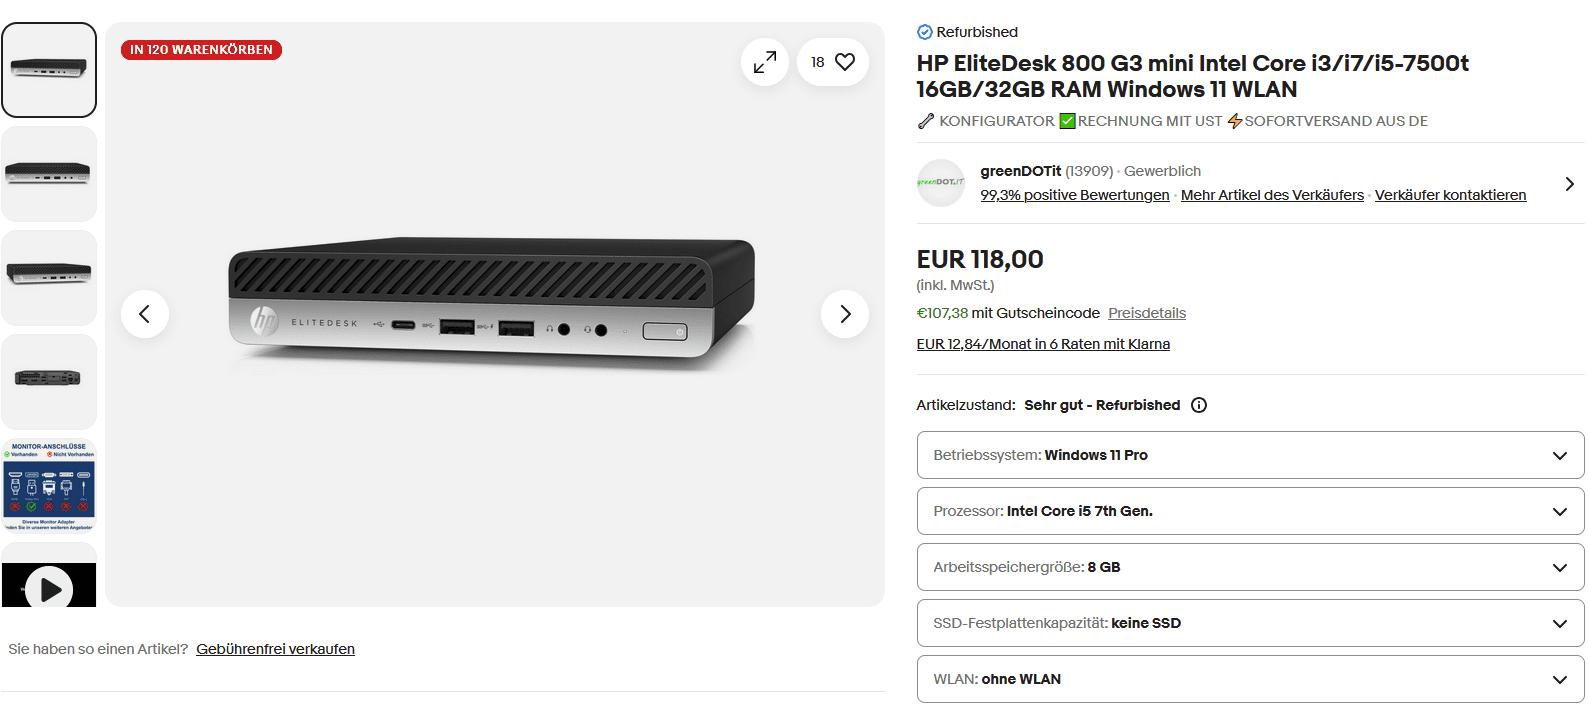Choose SSD-Festplattenkapazität option list
This screenshot has width=1588, height=709.
[x=1250, y=623]
